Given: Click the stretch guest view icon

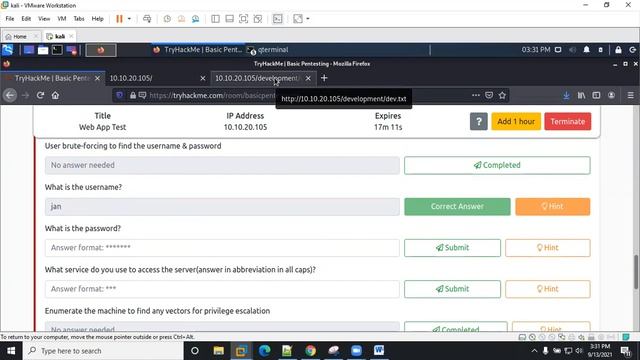Looking at the screenshot, I should tap(298, 19).
